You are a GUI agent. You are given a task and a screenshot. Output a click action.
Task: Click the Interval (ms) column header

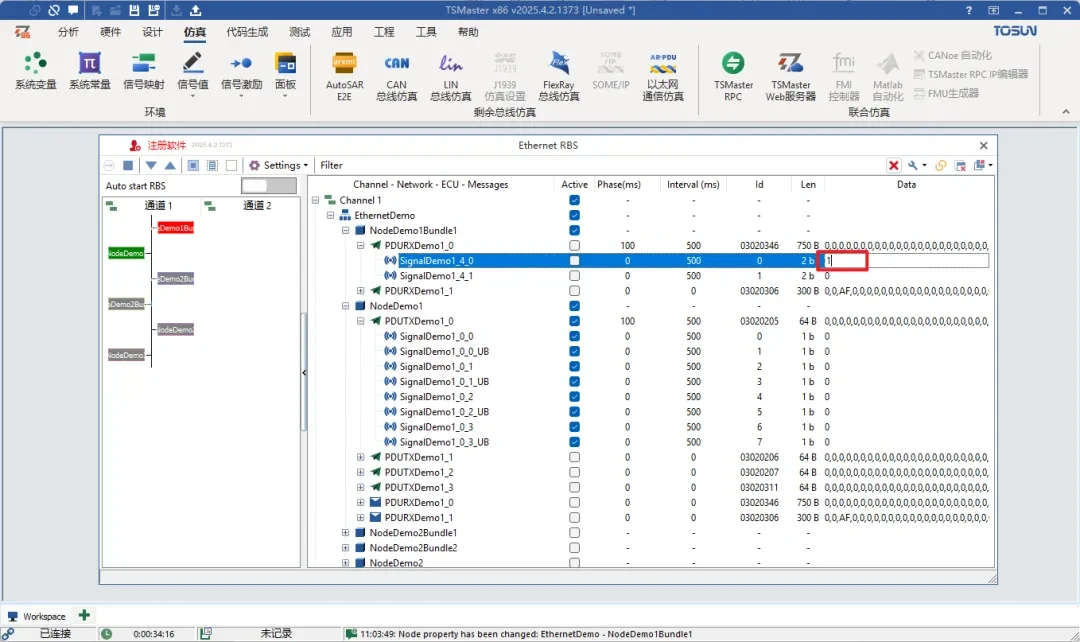coord(693,184)
